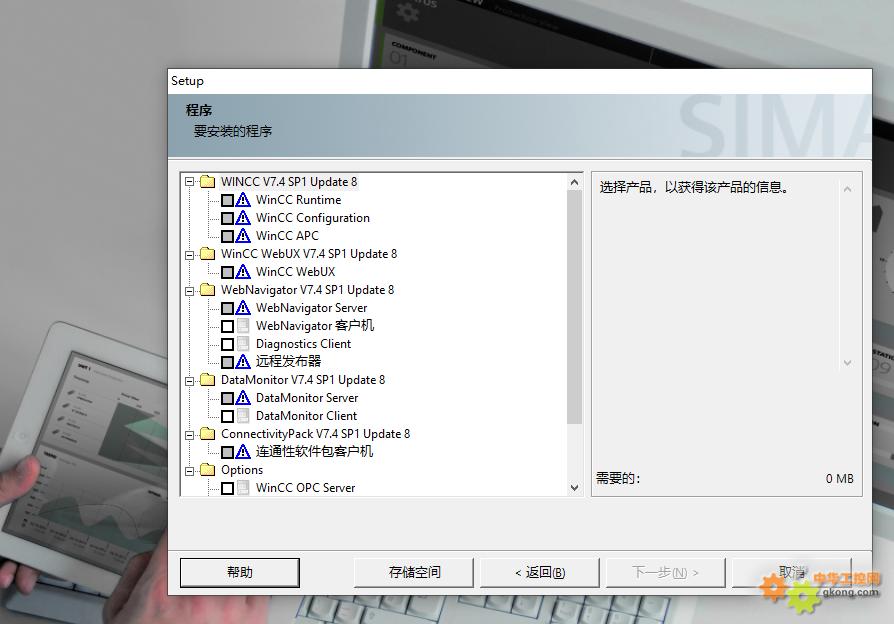Click info panel scroll up arrow
The height and width of the screenshot is (624, 894).
click(847, 189)
